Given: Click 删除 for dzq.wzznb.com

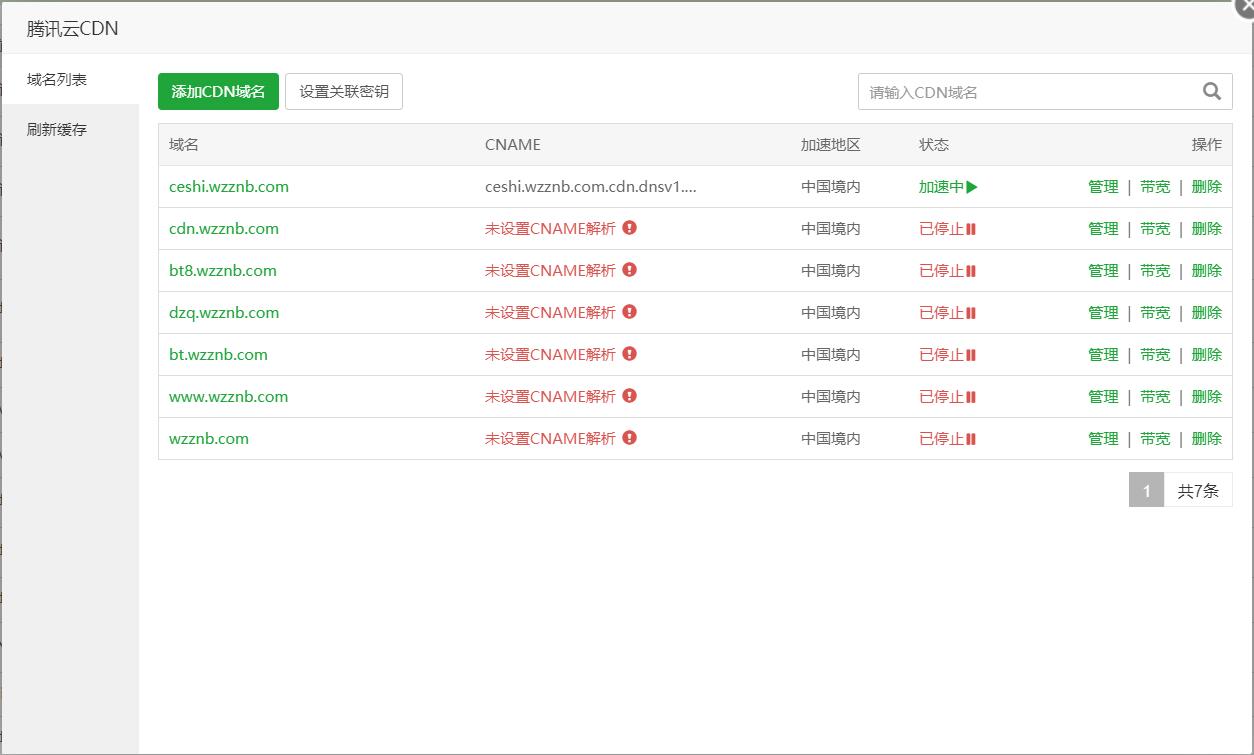Looking at the screenshot, I should [1207, 313].
